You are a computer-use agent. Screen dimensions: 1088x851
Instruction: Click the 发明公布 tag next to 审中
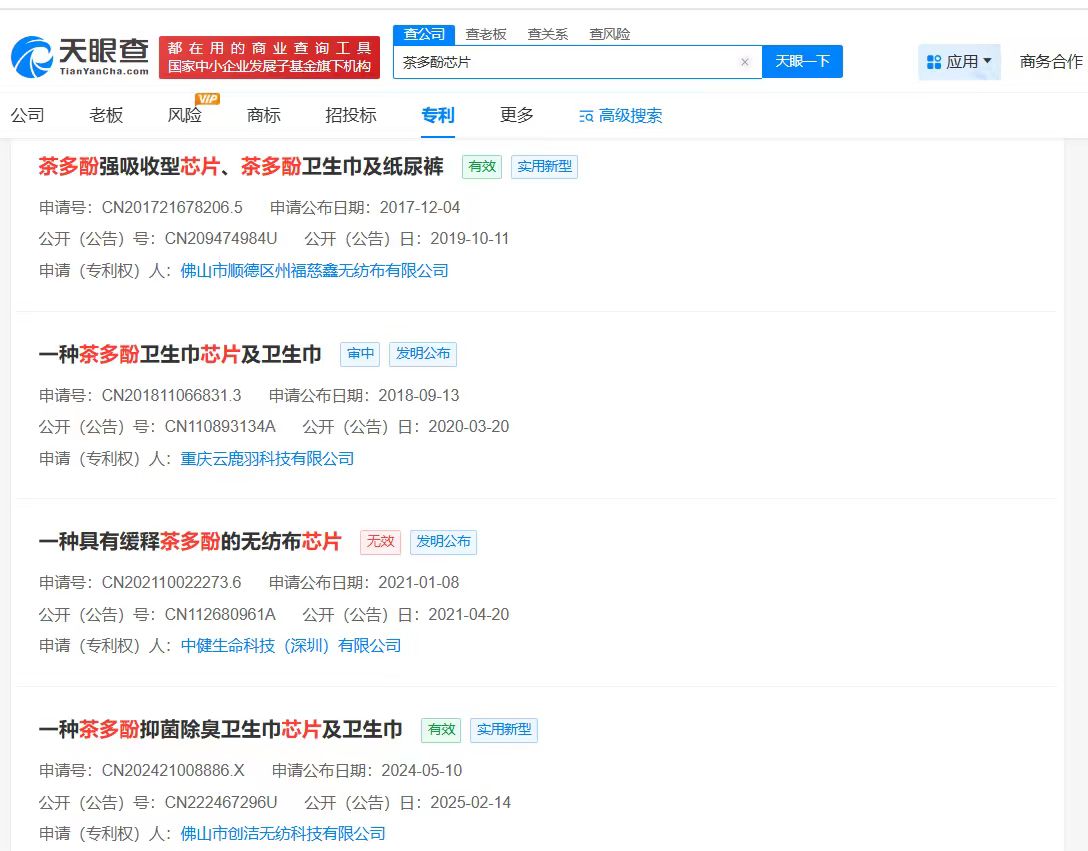423,354
